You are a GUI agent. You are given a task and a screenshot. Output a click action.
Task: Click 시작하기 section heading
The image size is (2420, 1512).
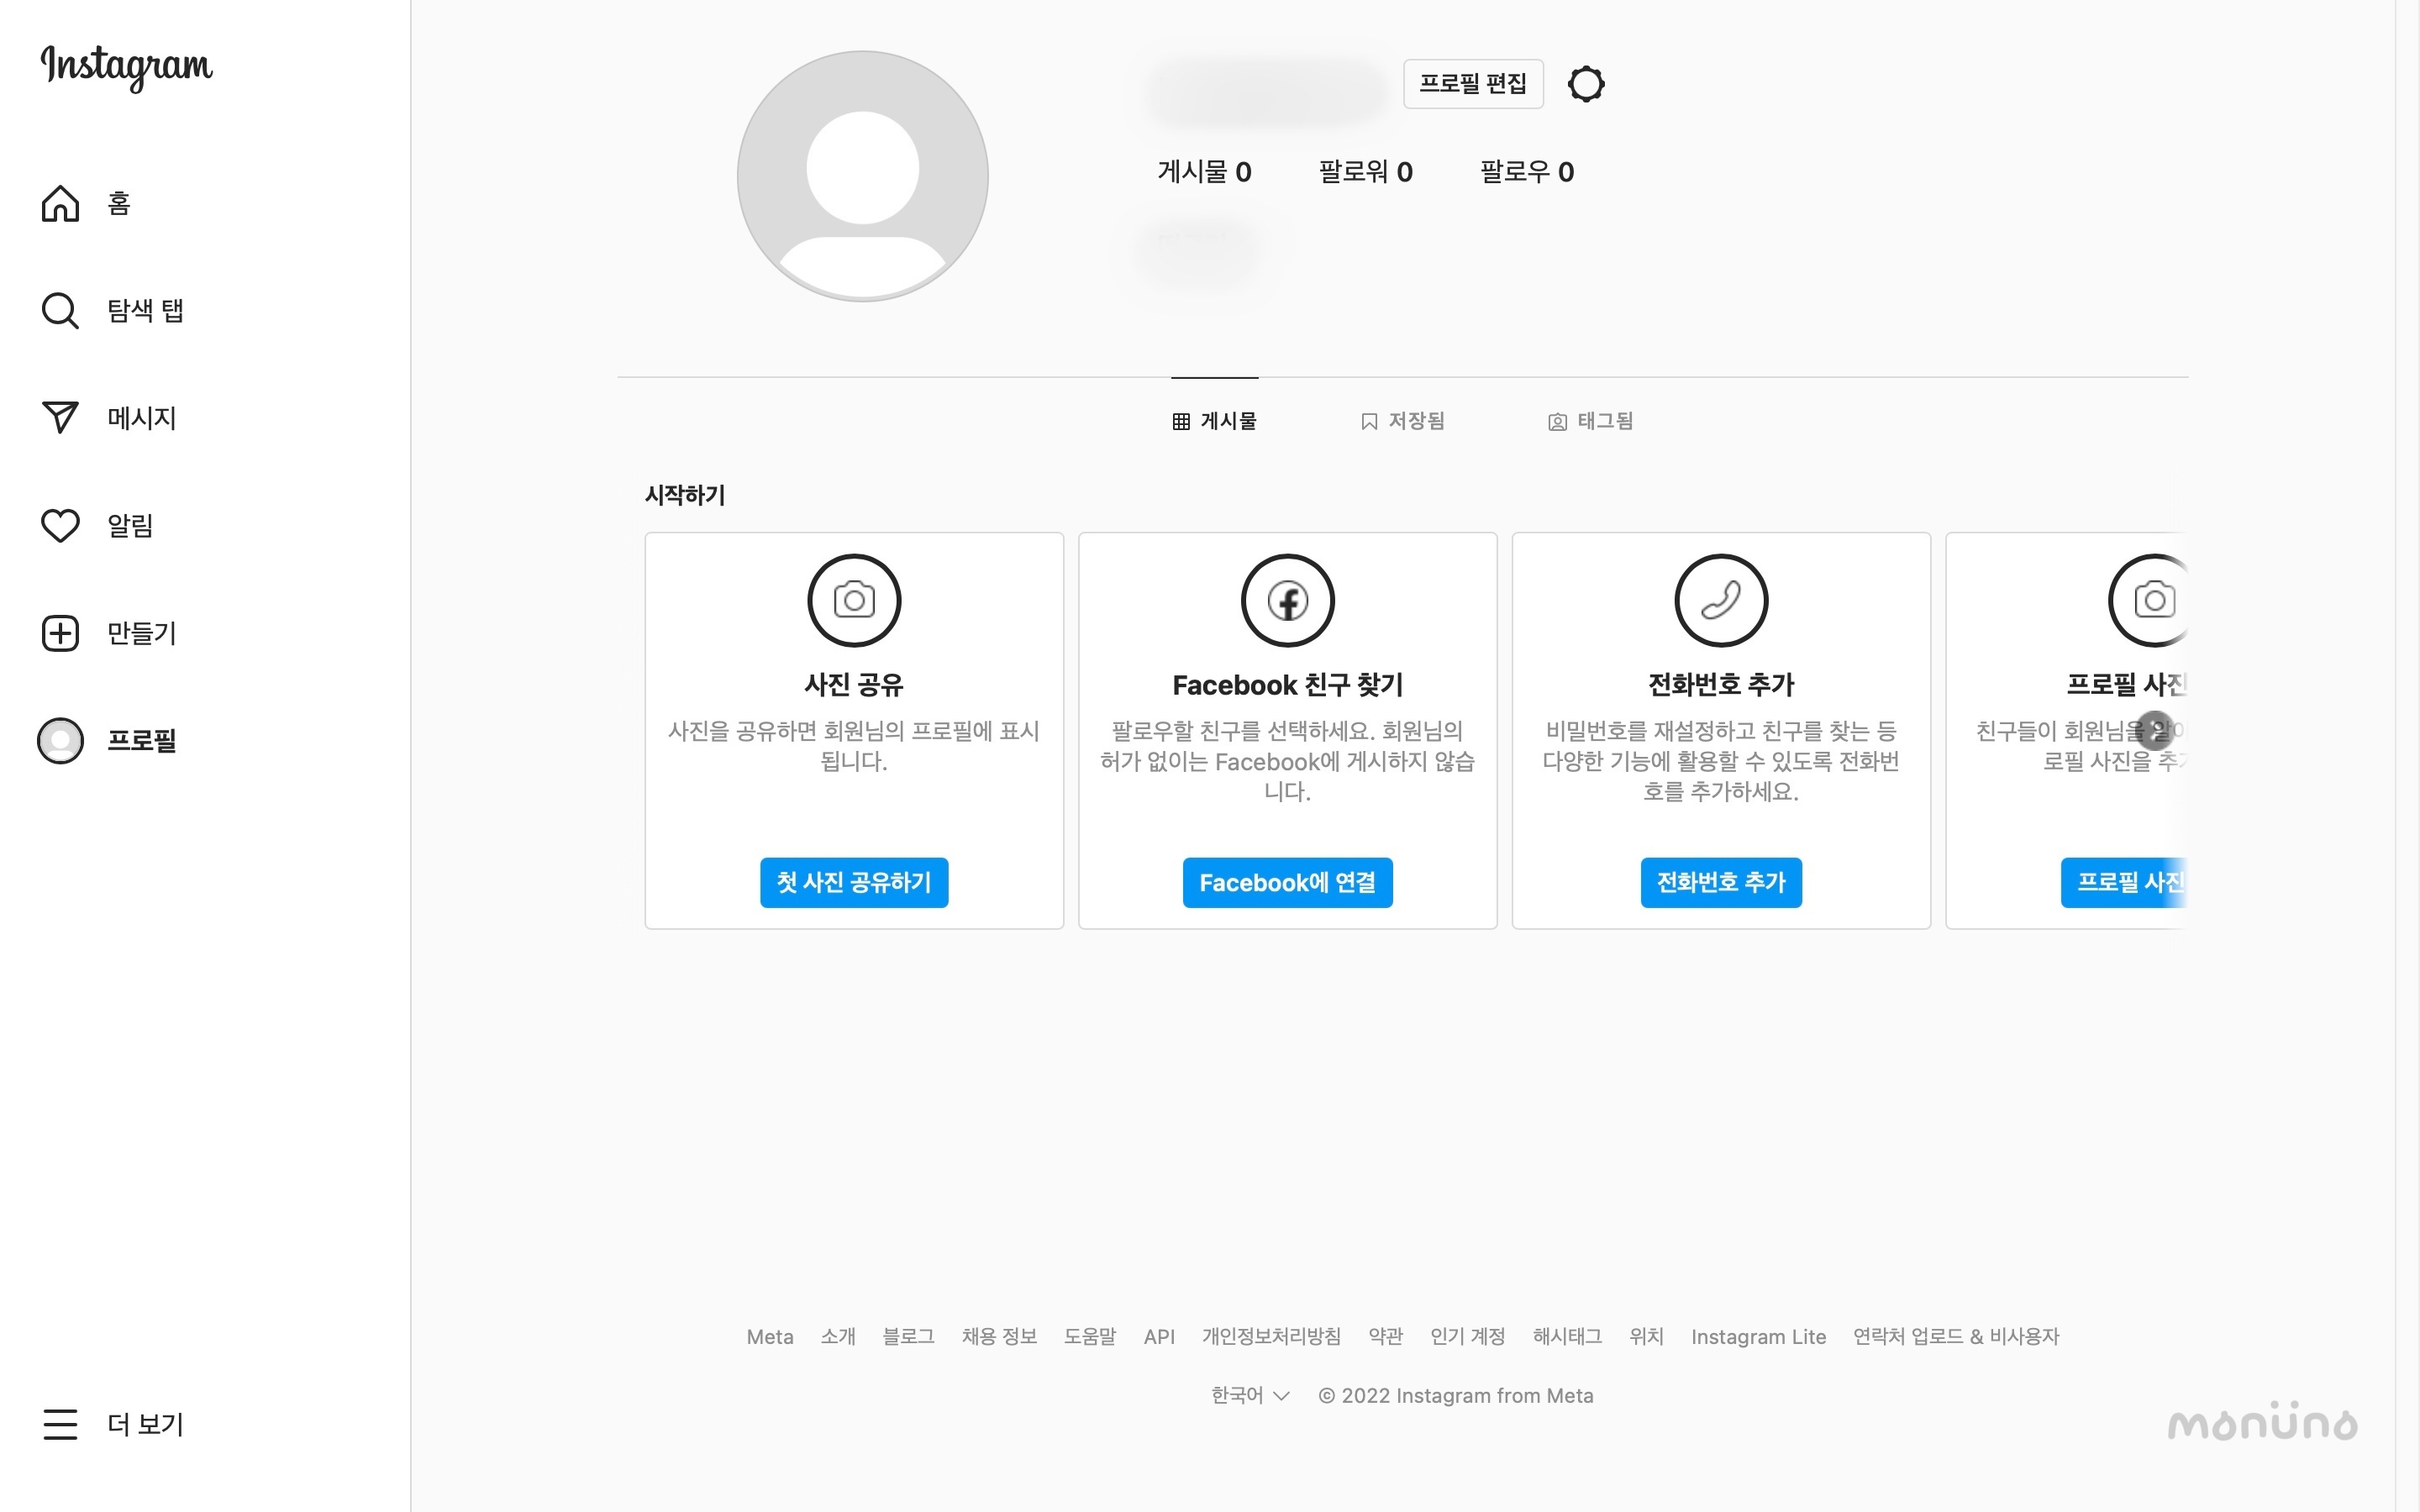click(x=685, y=495)
